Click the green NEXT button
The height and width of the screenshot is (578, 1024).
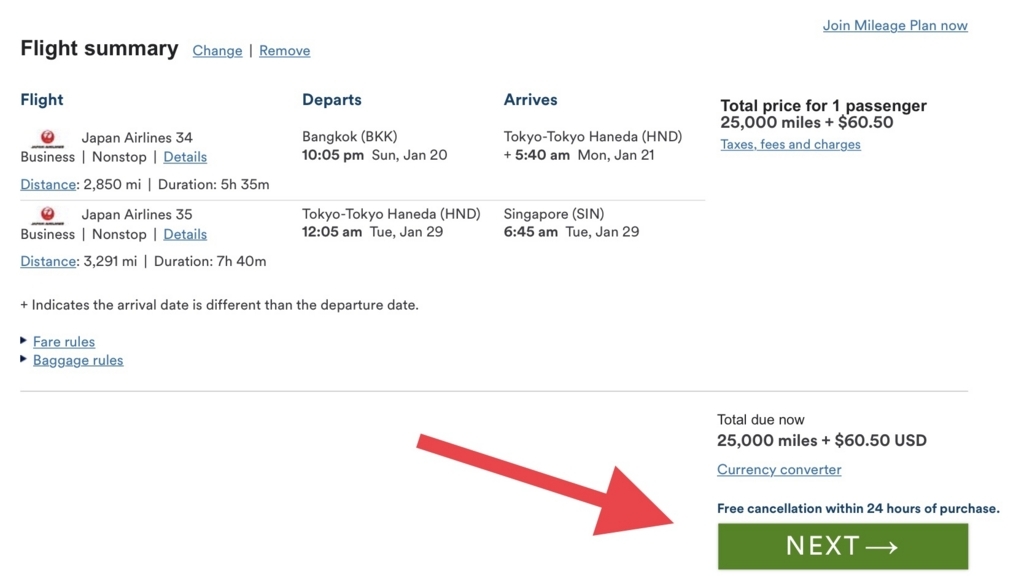click(x=842, y=546)
